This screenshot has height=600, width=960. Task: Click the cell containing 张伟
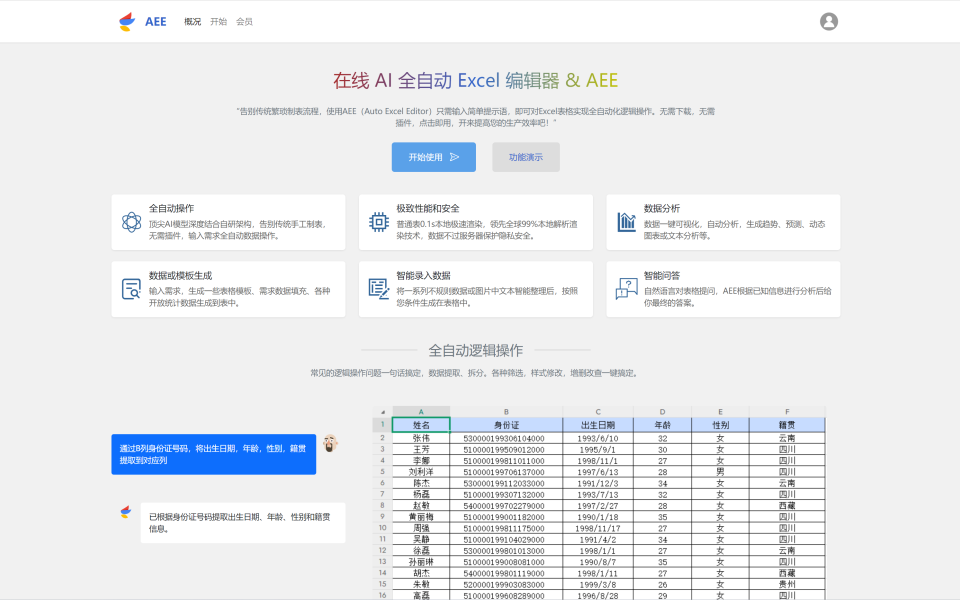click(421, 438)
